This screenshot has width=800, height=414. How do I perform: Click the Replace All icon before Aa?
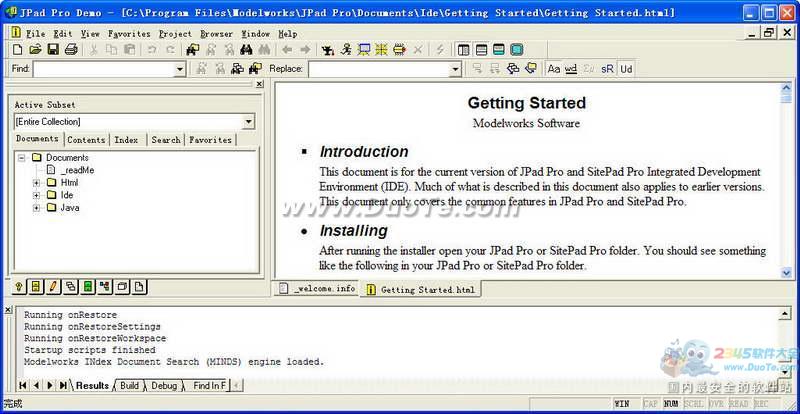click(x=531, y=68)
